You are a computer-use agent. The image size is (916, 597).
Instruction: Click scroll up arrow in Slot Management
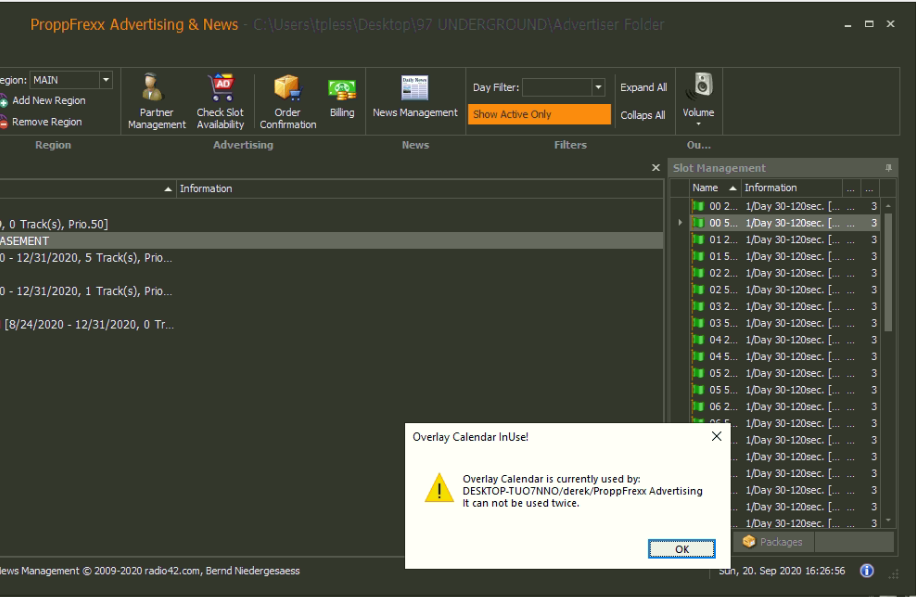coord(889,206)
